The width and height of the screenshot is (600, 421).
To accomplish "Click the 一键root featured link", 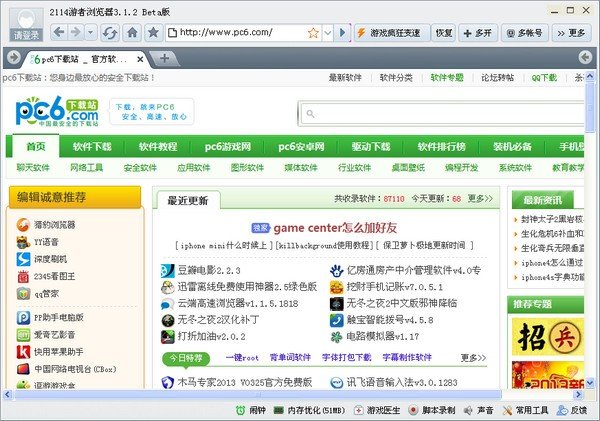I will (242, 357).
